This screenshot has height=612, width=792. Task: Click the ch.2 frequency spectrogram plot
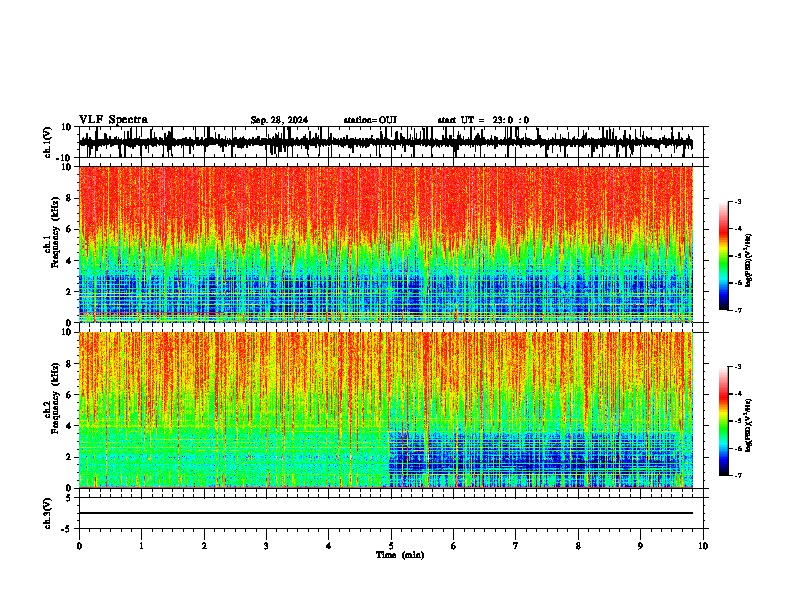pyautogui.click(x=386, y=410)
